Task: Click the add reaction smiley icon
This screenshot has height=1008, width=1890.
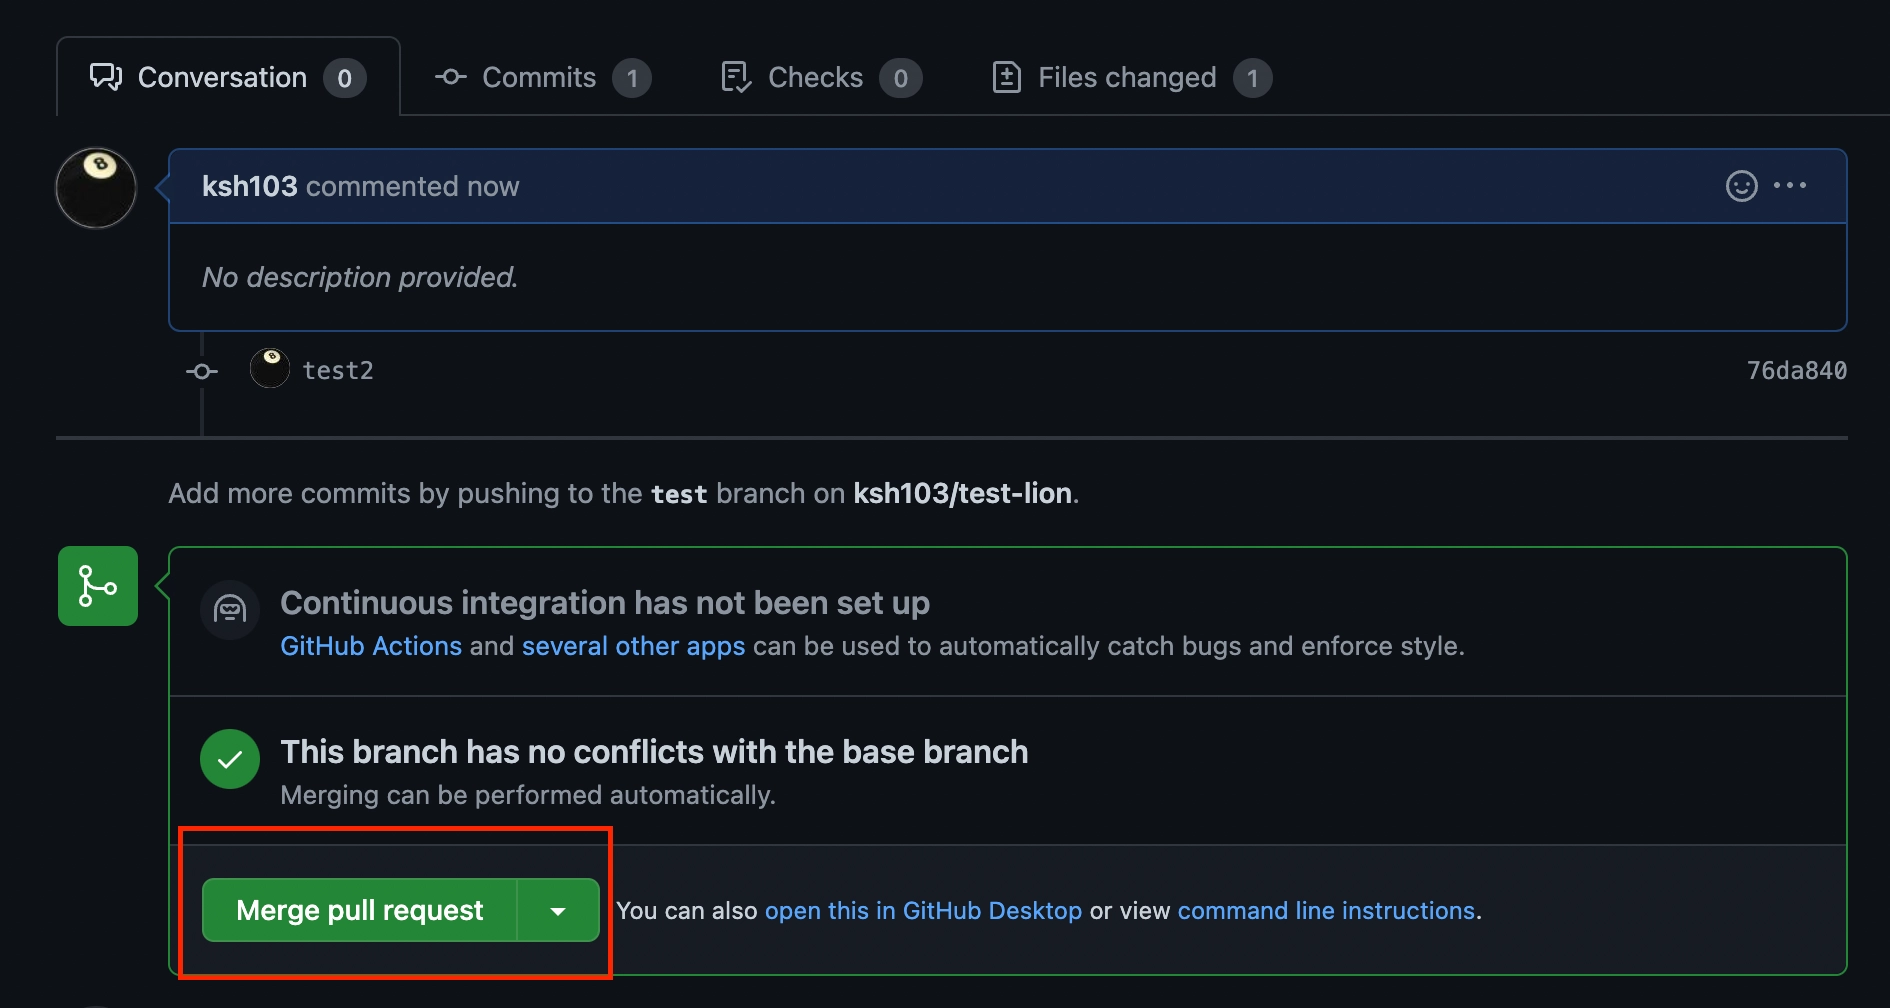Action: point(1741,186)
